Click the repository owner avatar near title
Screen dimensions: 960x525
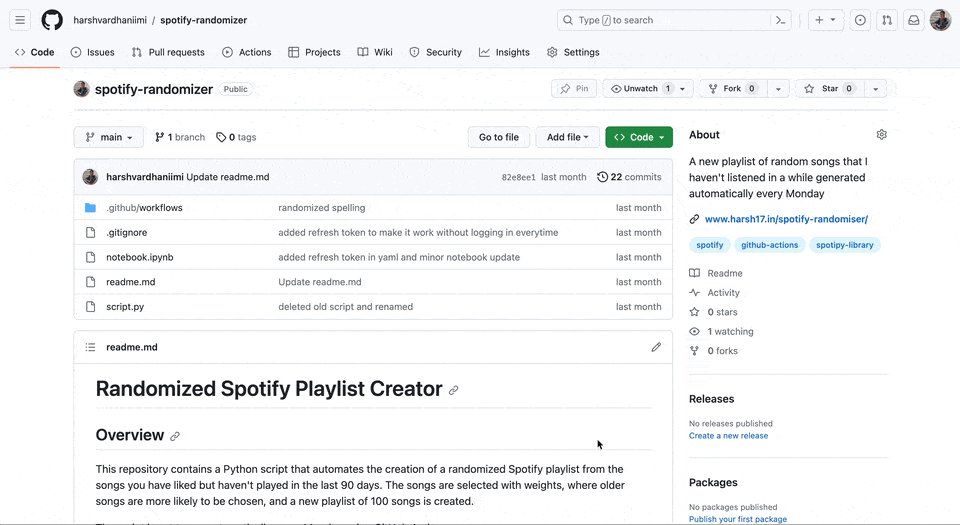pos(81,89)
